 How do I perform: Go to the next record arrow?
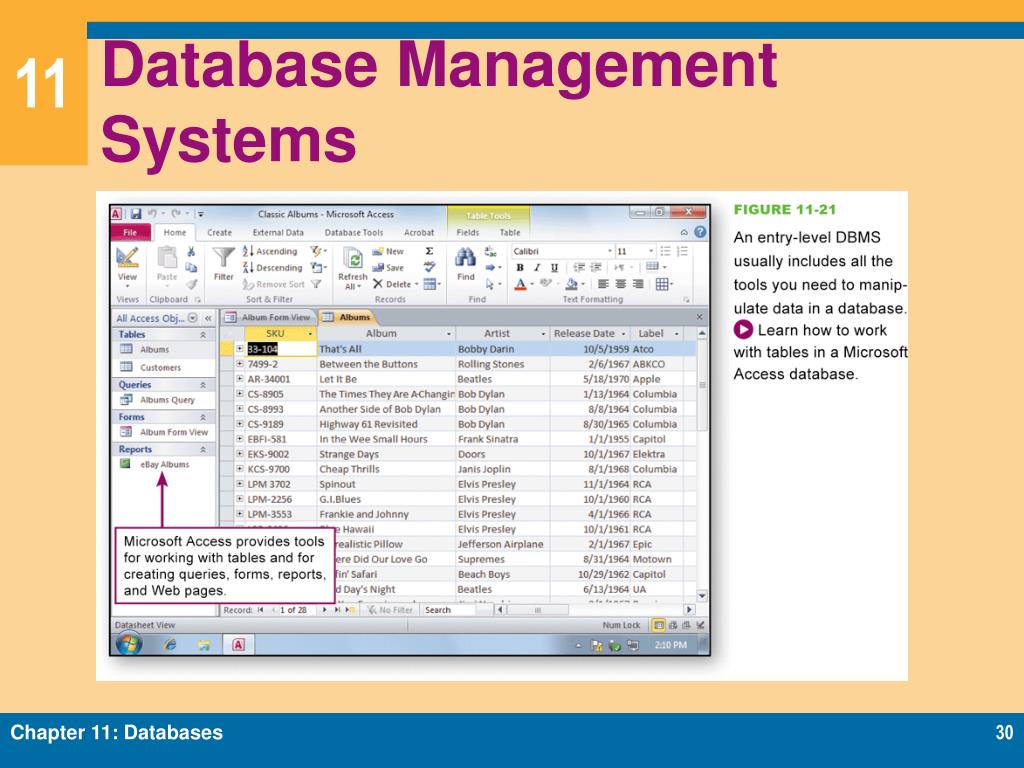tap(325, 610)
